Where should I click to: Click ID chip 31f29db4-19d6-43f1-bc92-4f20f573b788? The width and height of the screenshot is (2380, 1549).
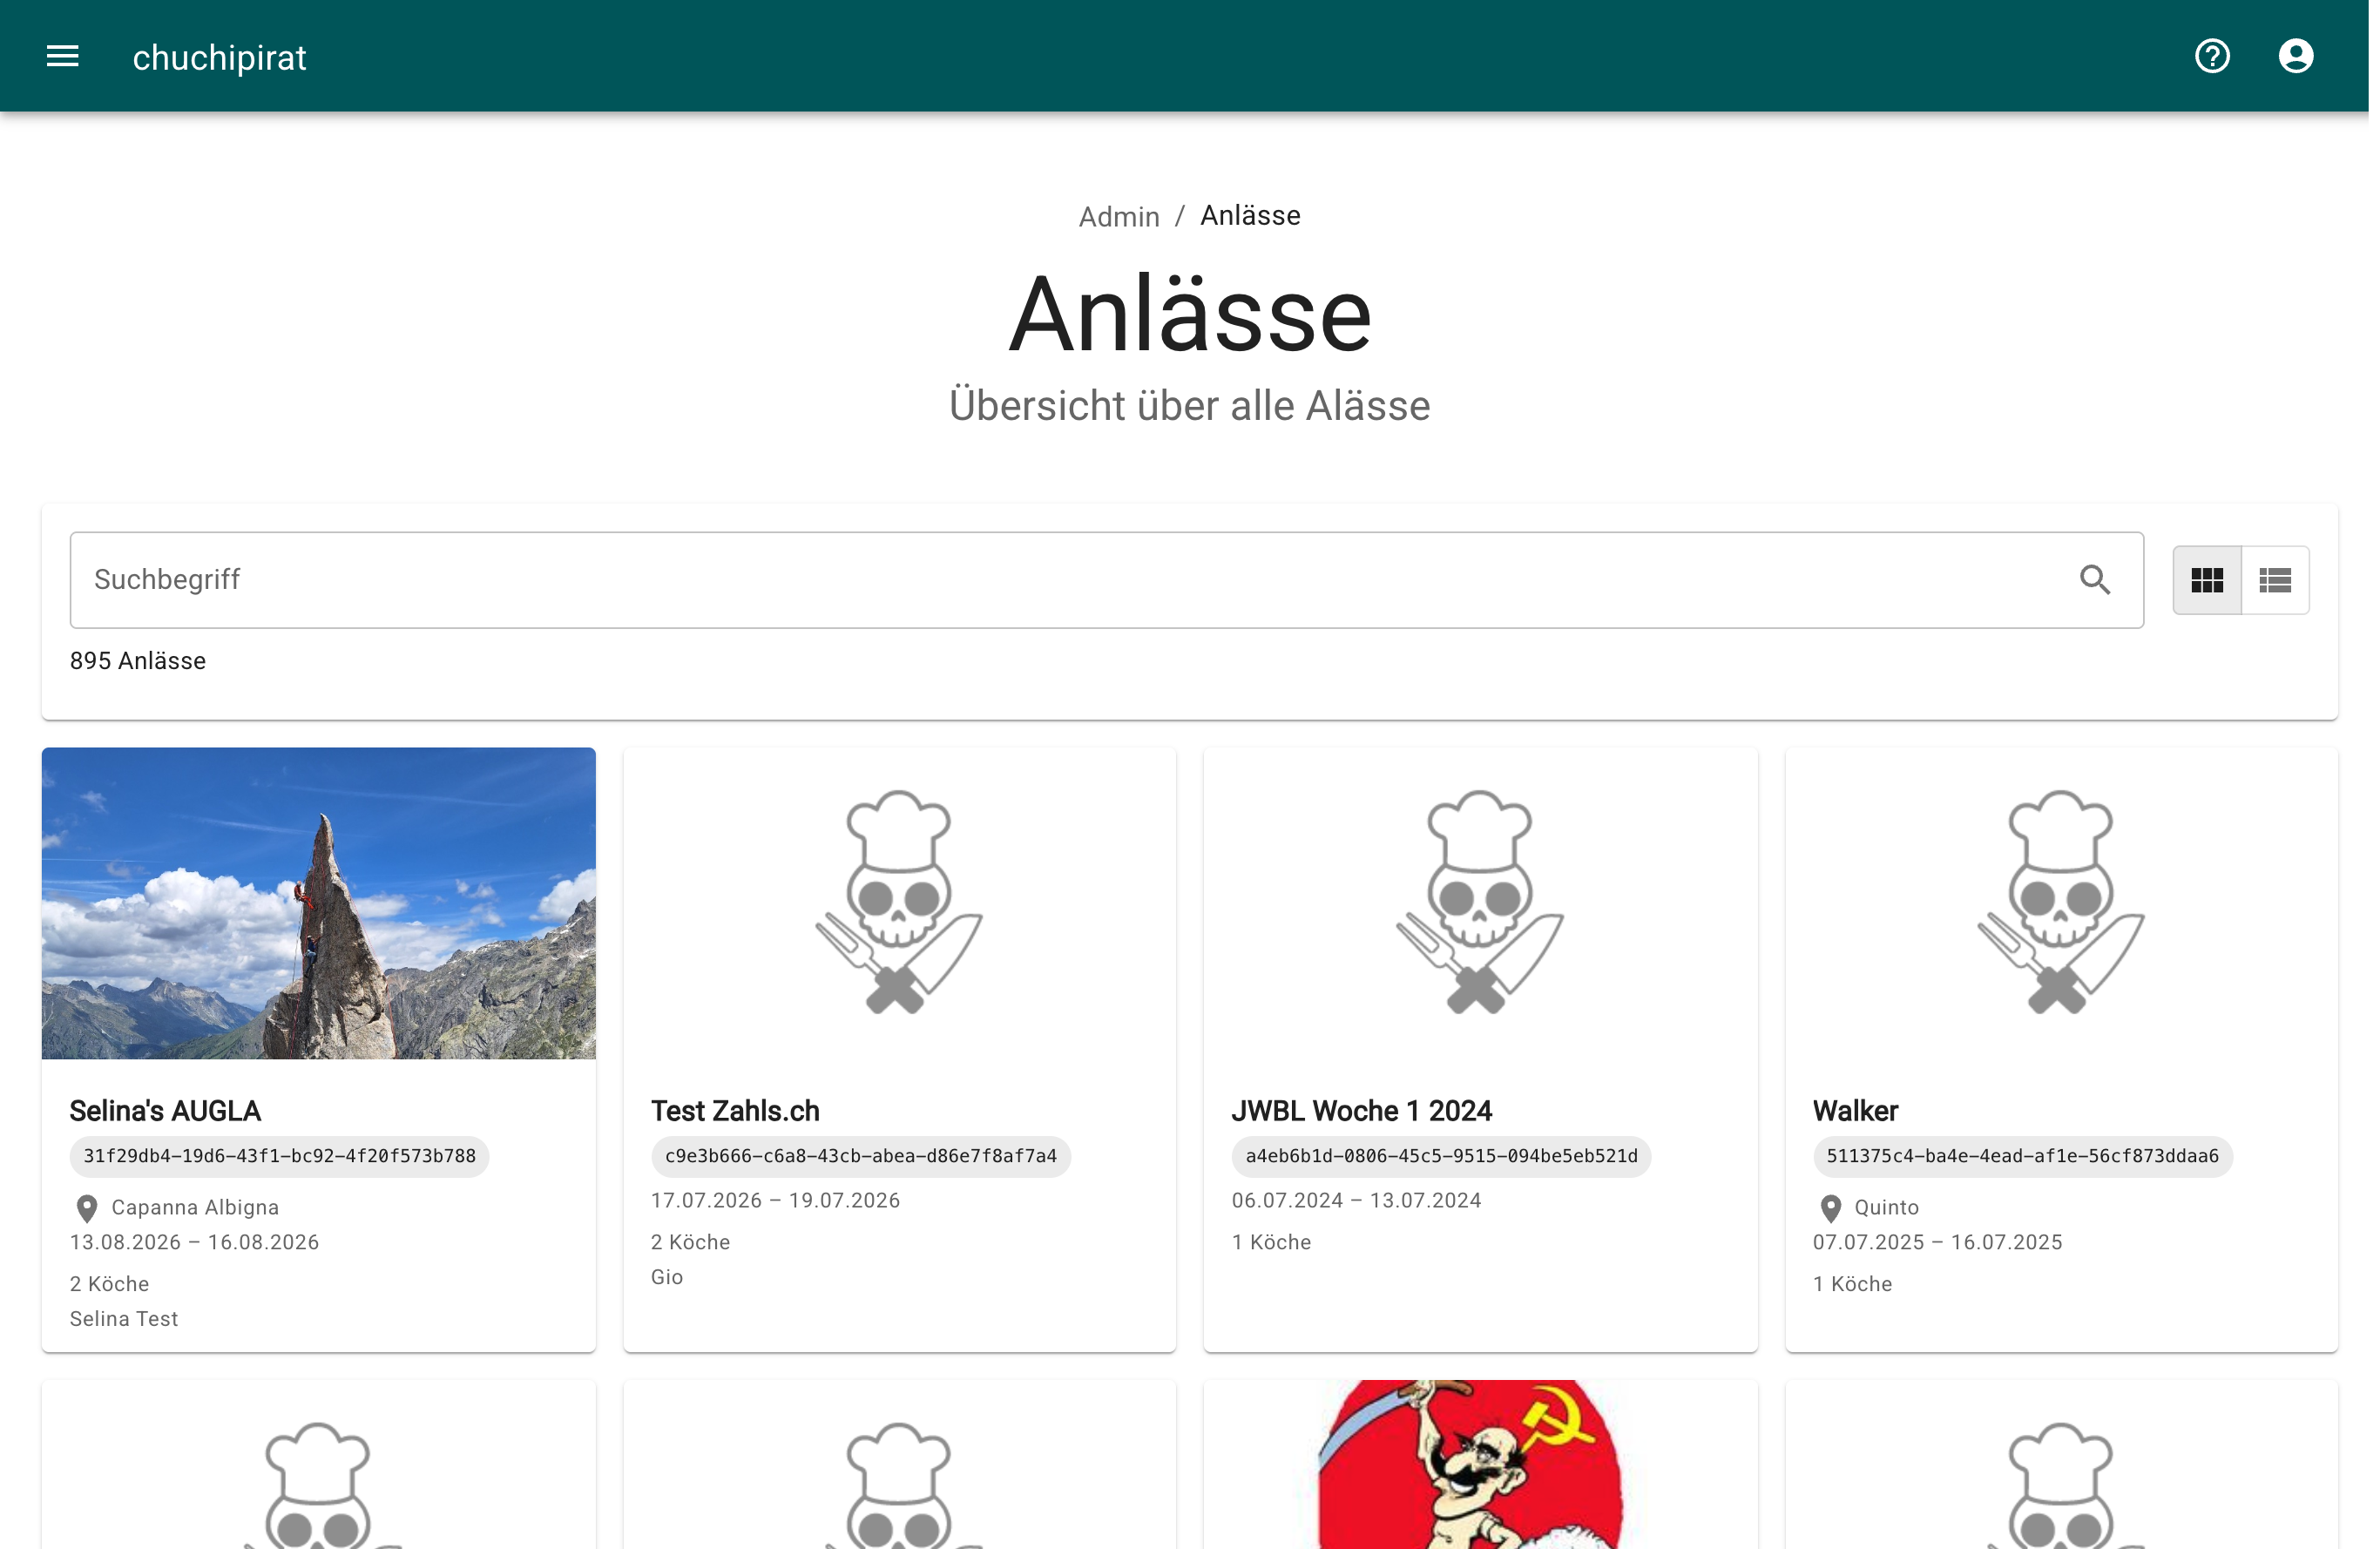click(279, 1157)
